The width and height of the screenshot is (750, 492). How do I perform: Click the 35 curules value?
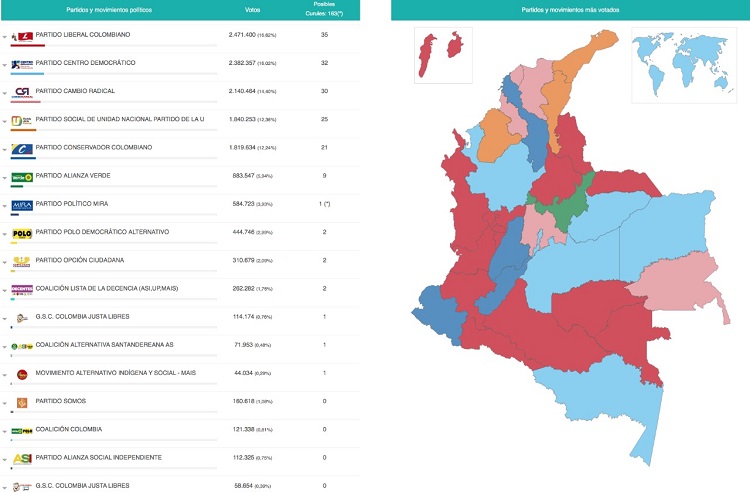(324, 35)
